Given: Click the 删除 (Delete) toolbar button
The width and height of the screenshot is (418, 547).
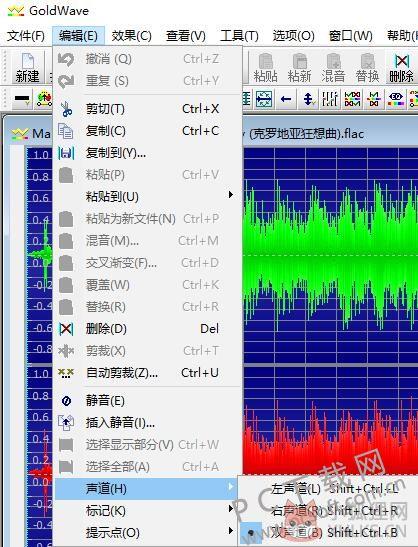Looking at the screenshot, I should pos(401,67).
